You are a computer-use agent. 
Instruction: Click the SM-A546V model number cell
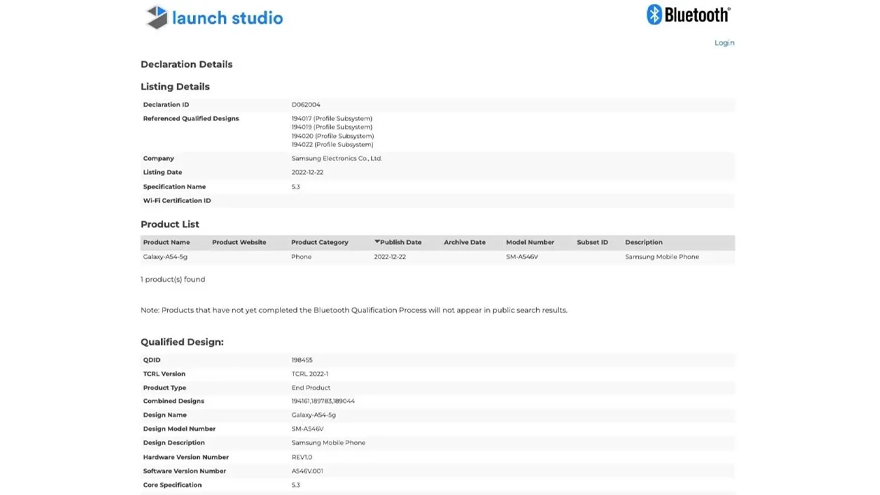pos(521,257)
